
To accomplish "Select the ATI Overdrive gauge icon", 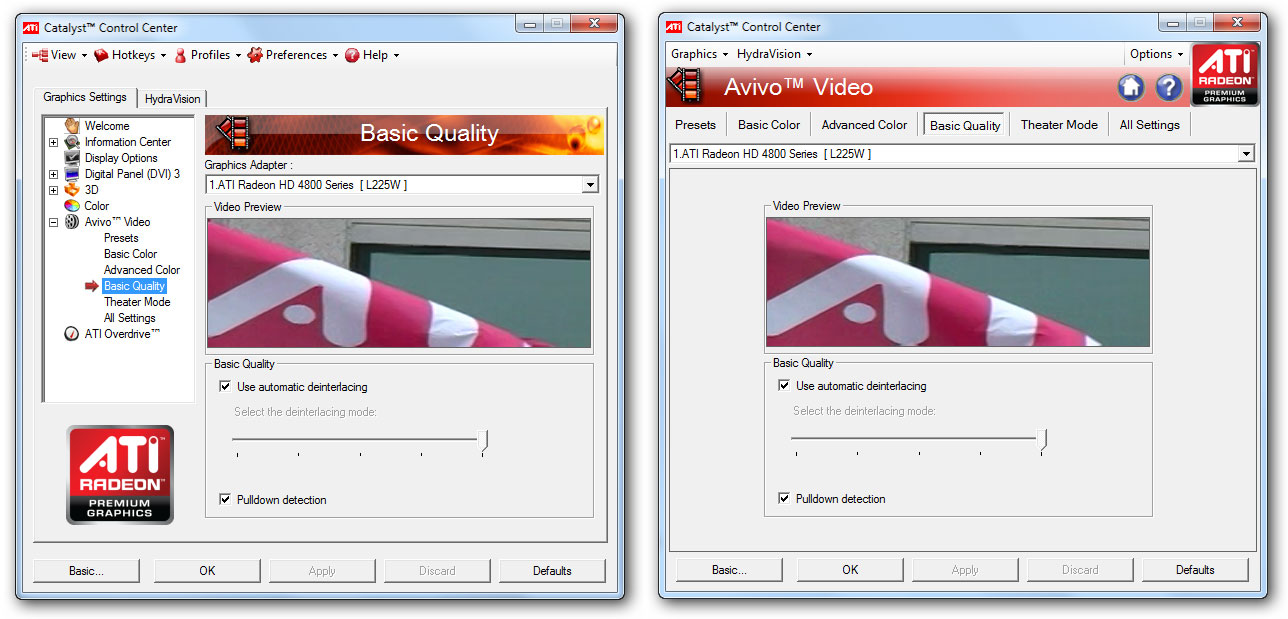I will click(72, 334).
